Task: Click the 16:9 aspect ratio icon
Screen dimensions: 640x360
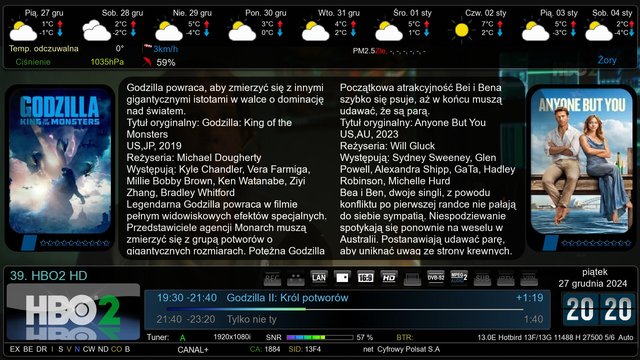Action: [365, 278]
